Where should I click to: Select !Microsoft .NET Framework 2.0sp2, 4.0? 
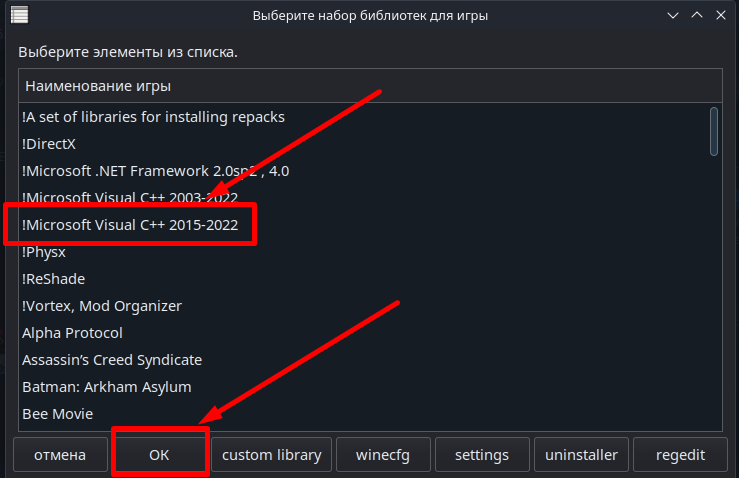(x=155, y=171)
